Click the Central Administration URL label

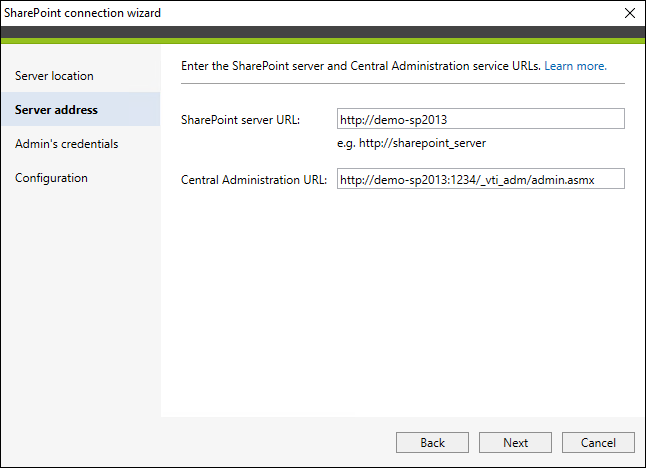point(254,180)
